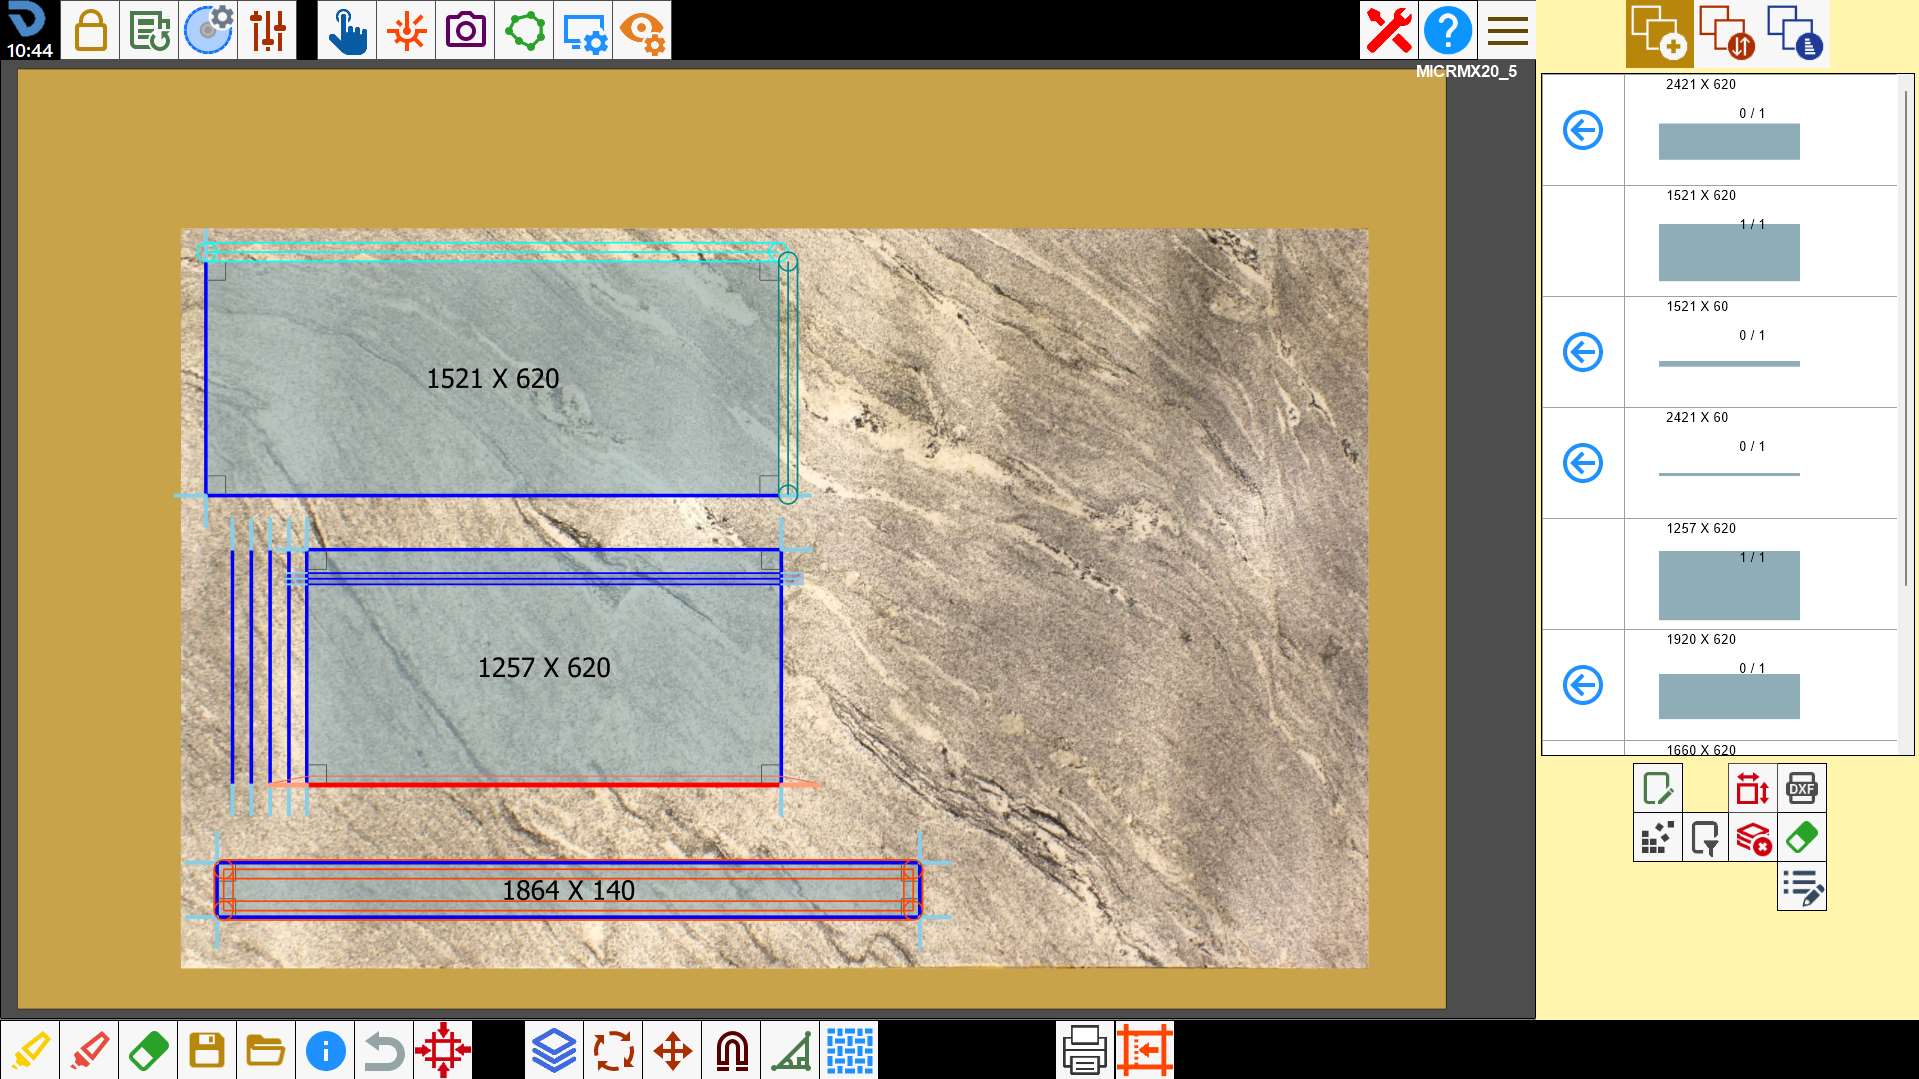Image resolution: width=1919 pixels, height=1079 pixels.
Task: Open the sliders adjustment icon
Action: 267,30
